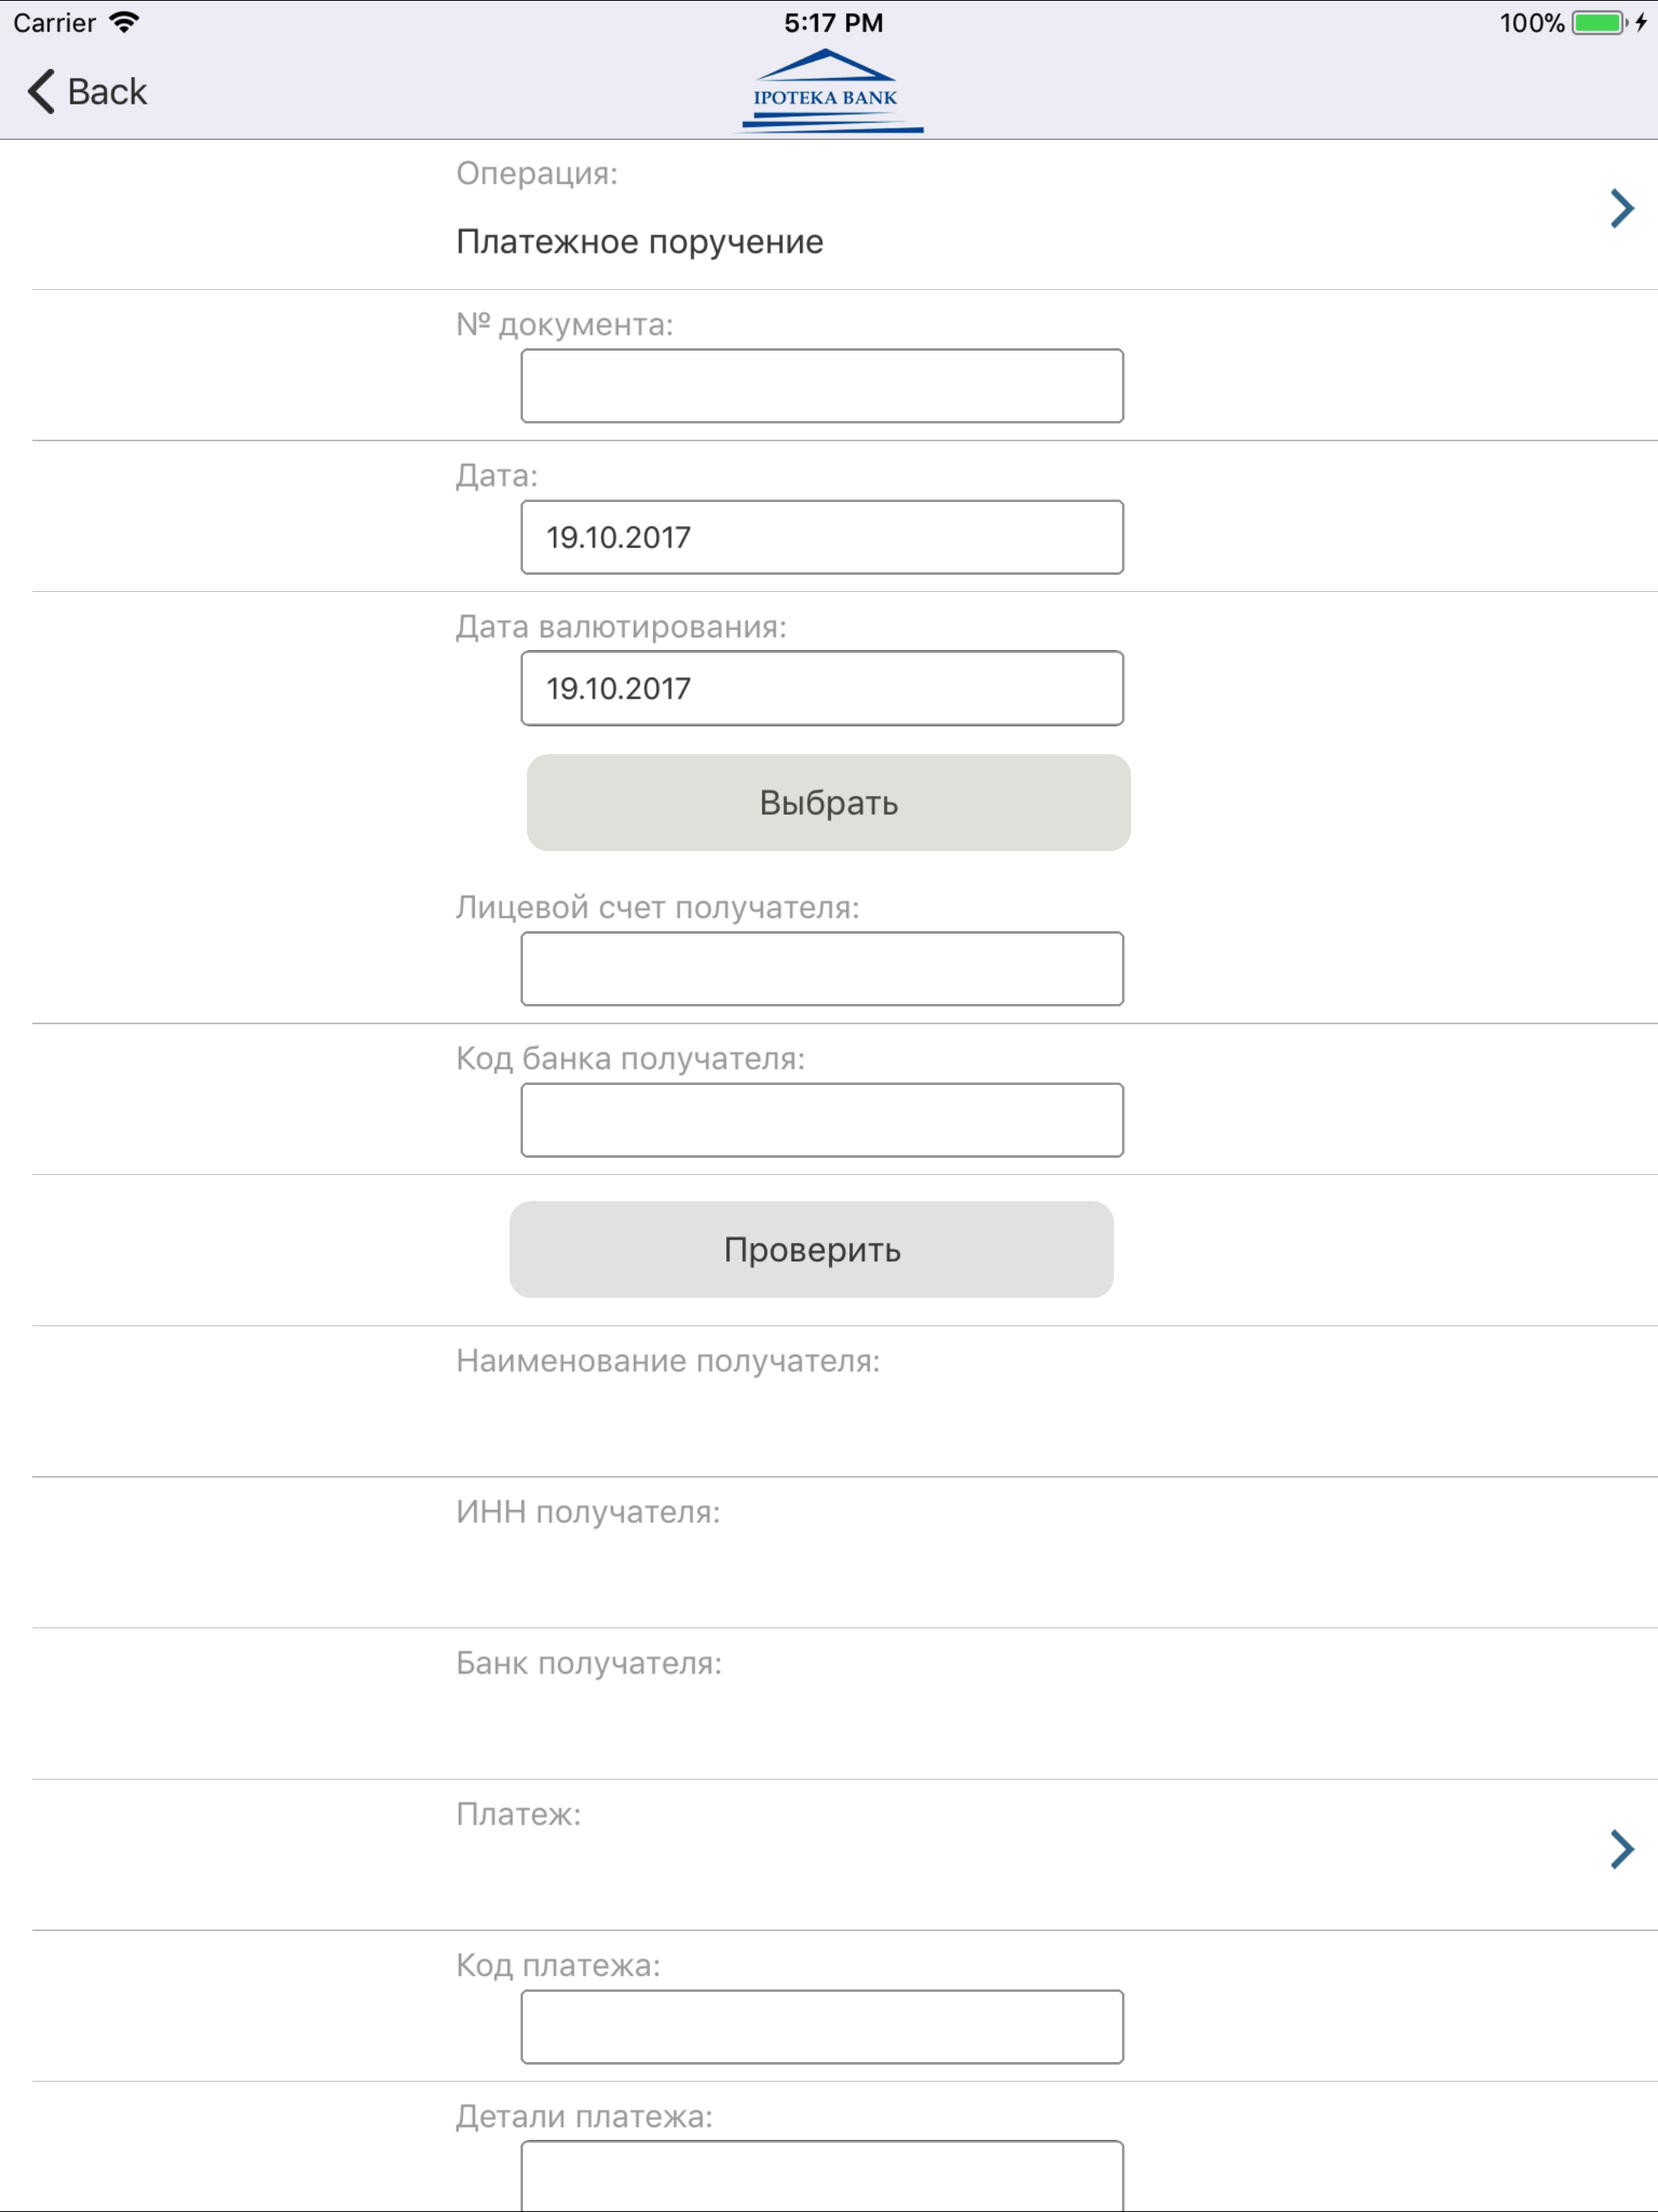The width and height of the screenshot is (1658, 2212).
Task: Tap the Проверить button
Action: click(811, 1249)
